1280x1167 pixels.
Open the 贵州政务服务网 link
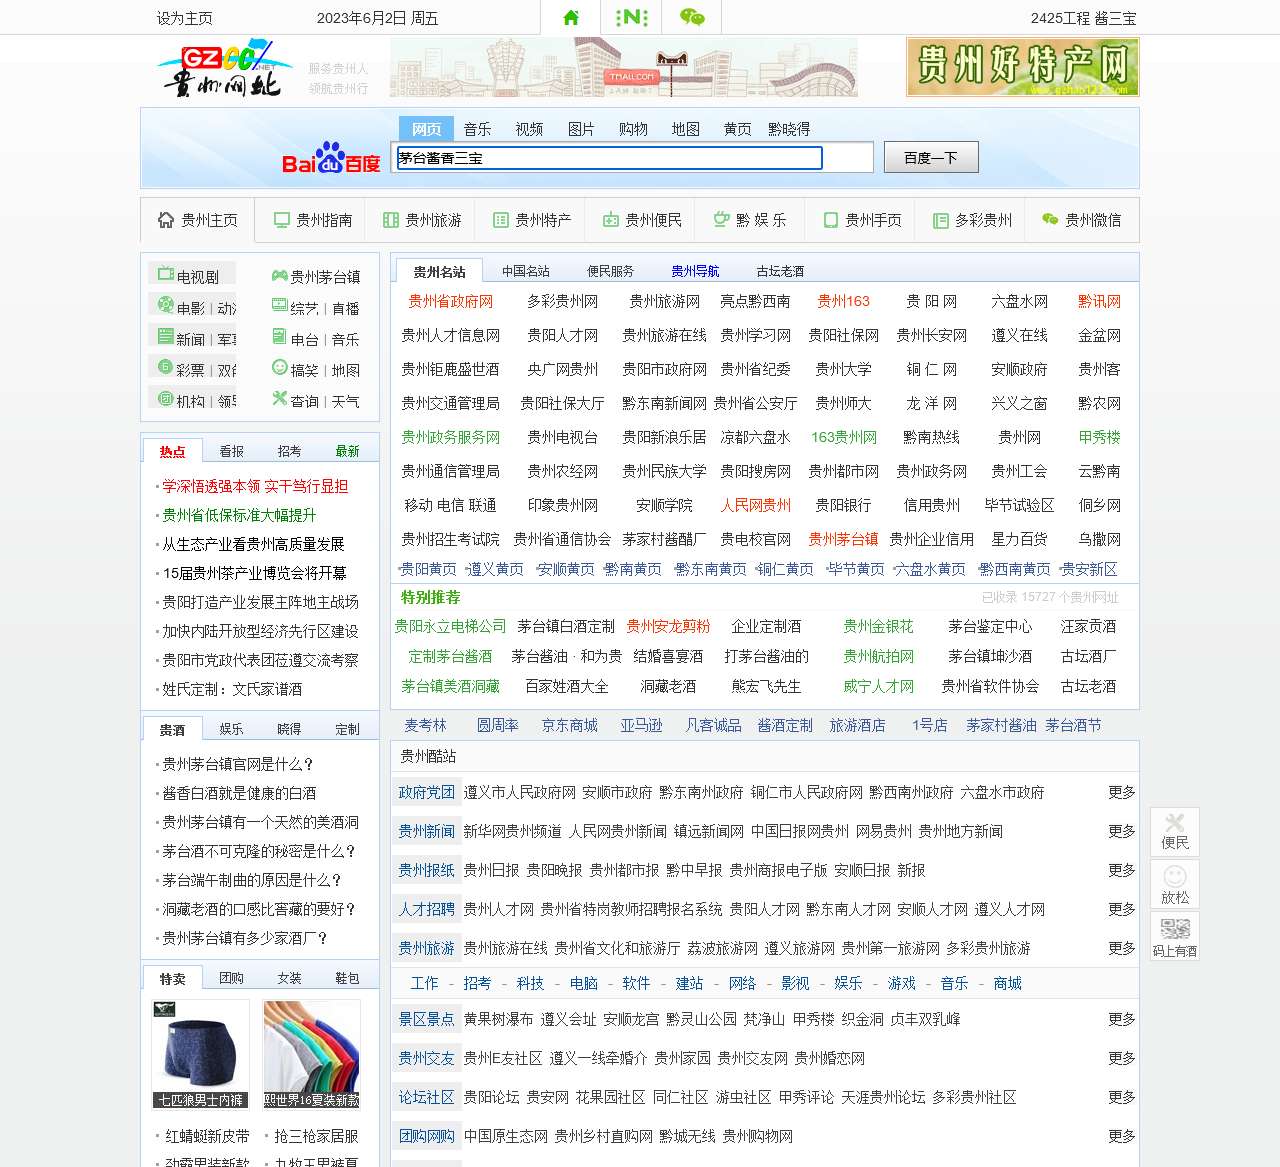(450, 437)
